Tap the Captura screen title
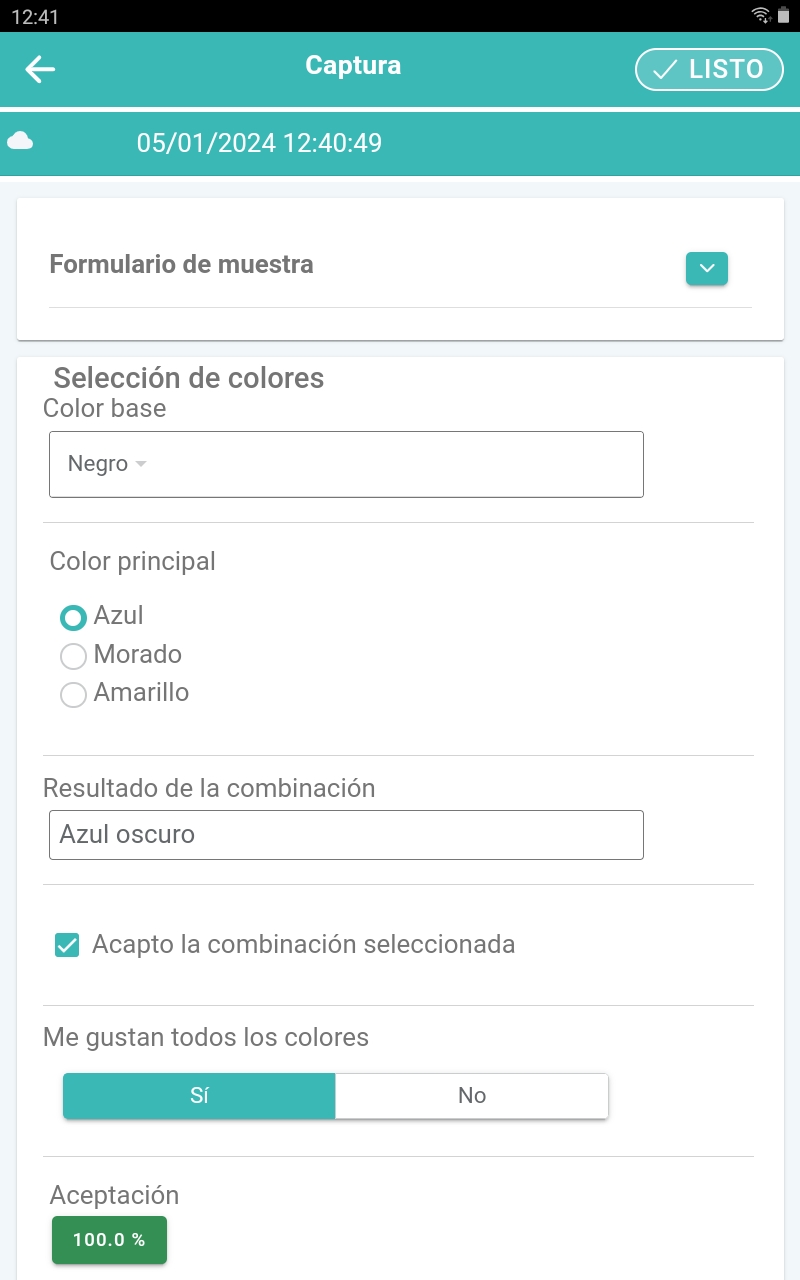The image size is (800, 1280). pos(353,66)
